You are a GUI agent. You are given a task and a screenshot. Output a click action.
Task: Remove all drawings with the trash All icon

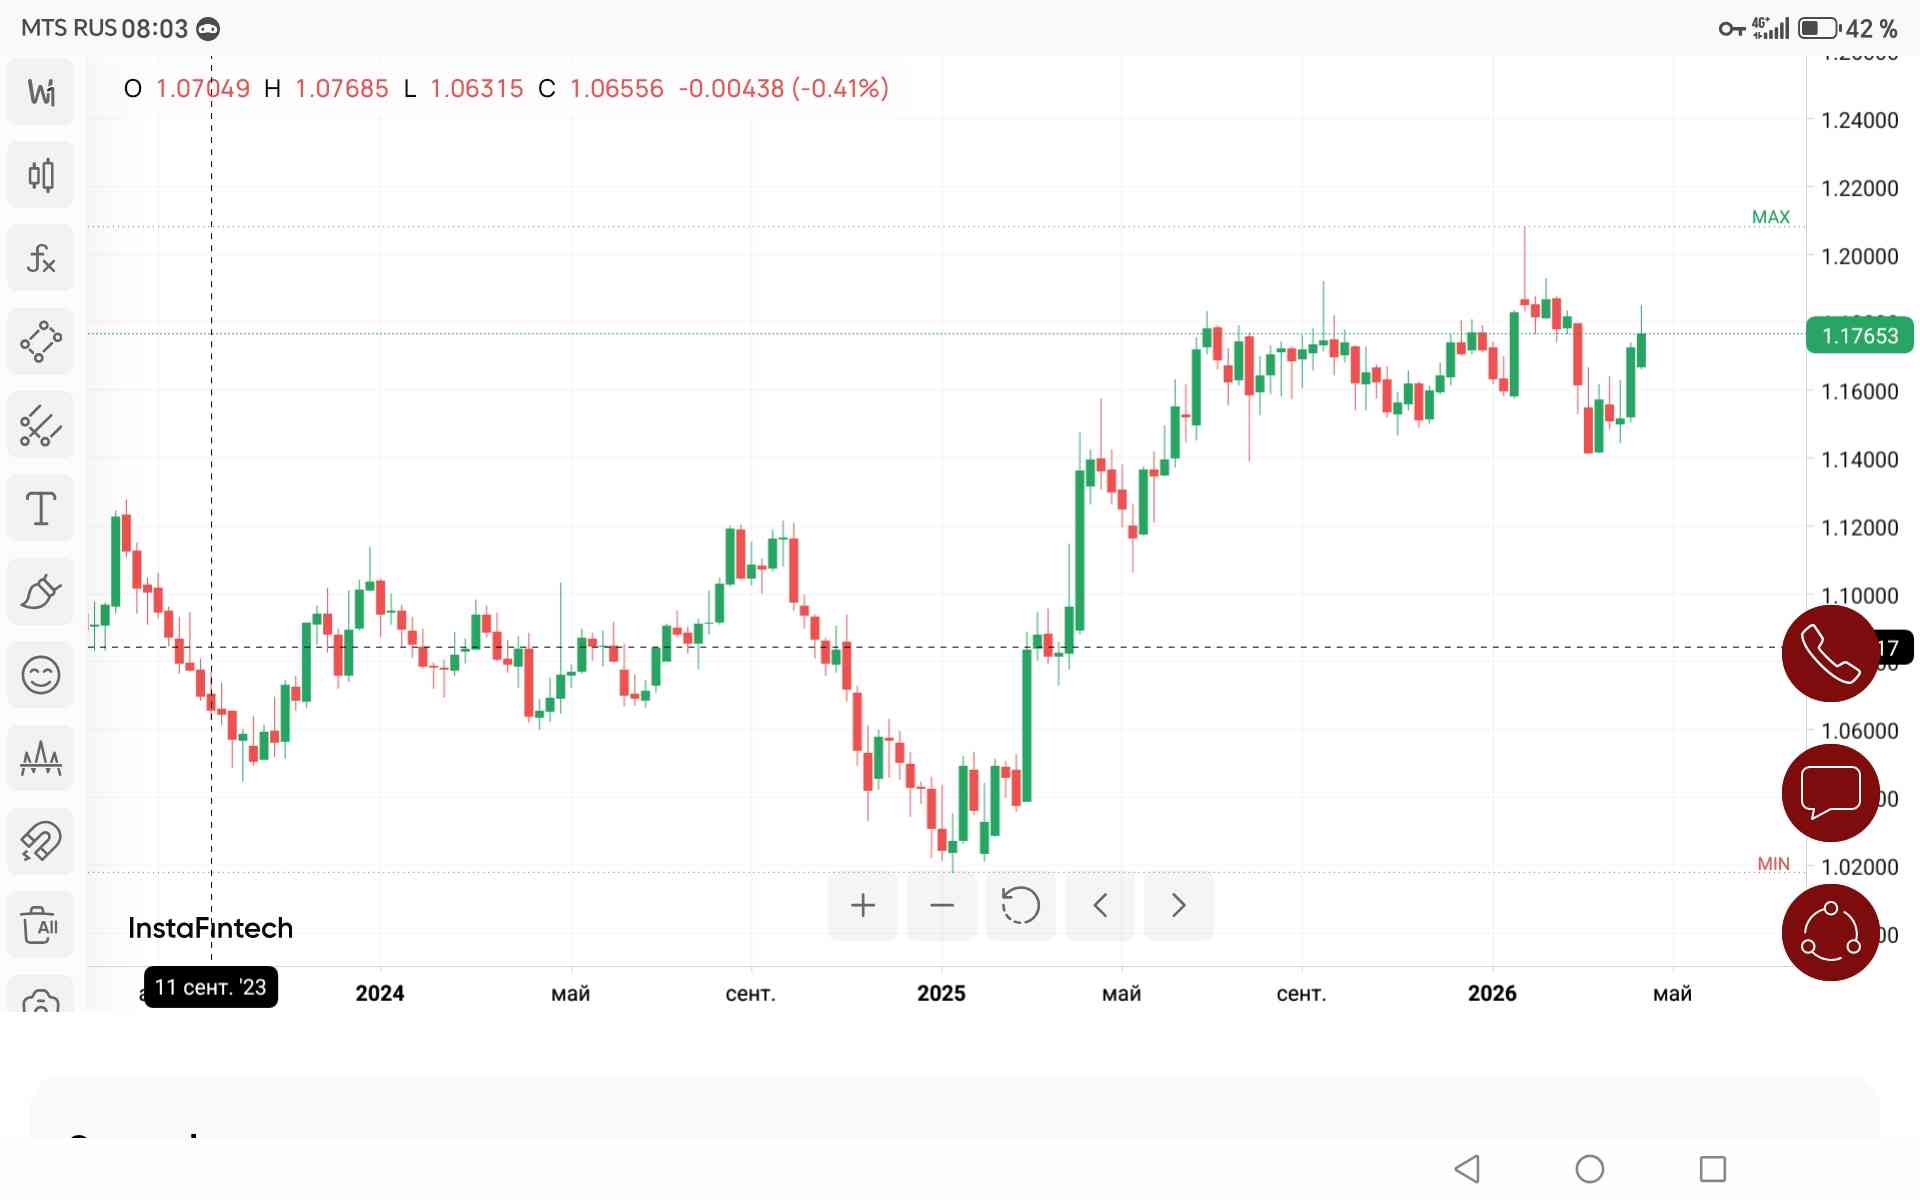tap(40, 923)
